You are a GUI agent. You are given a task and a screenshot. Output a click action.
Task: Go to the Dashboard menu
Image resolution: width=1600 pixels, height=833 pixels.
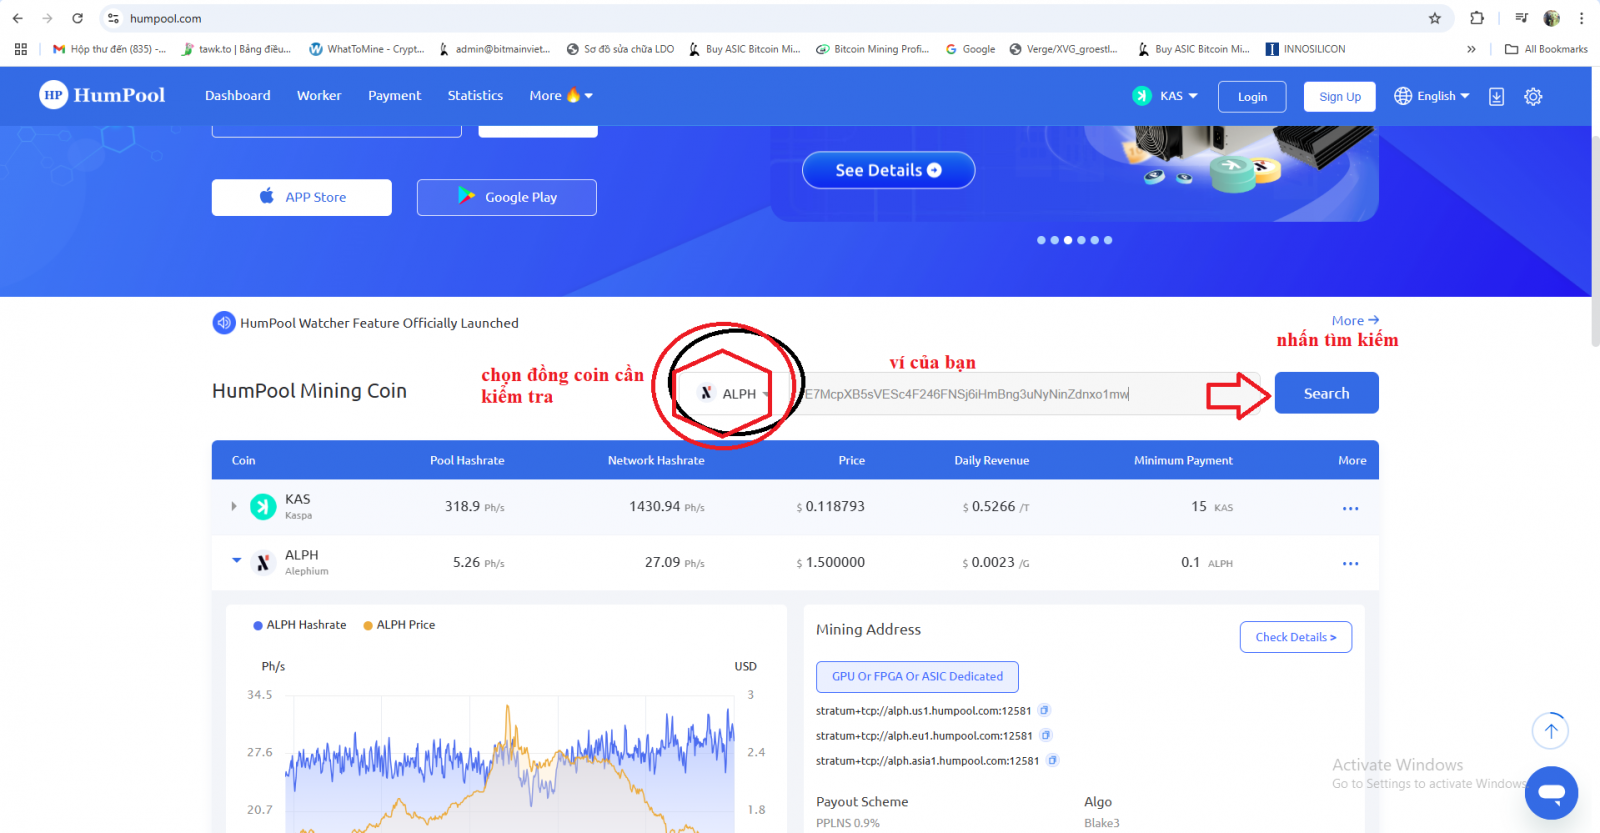238,96
